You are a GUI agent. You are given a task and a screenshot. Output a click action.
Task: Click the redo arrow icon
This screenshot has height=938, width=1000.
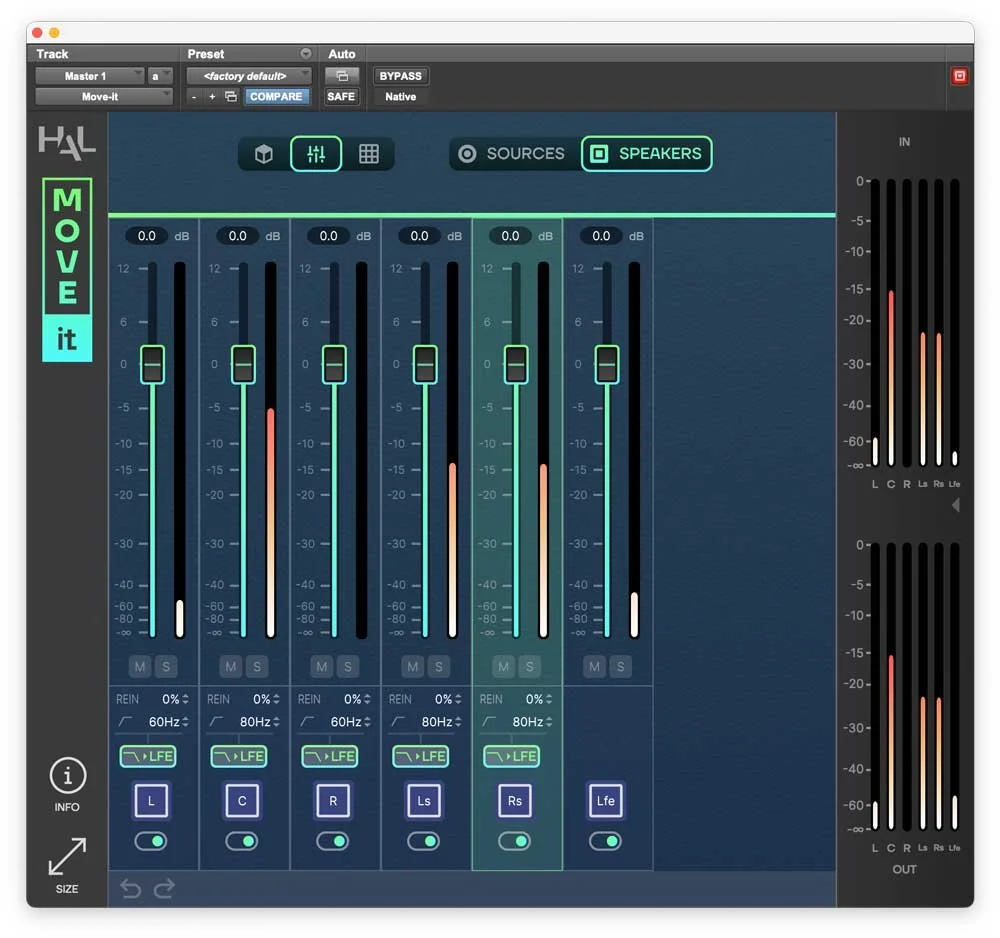pyautogui.click(x=165, y=888)
